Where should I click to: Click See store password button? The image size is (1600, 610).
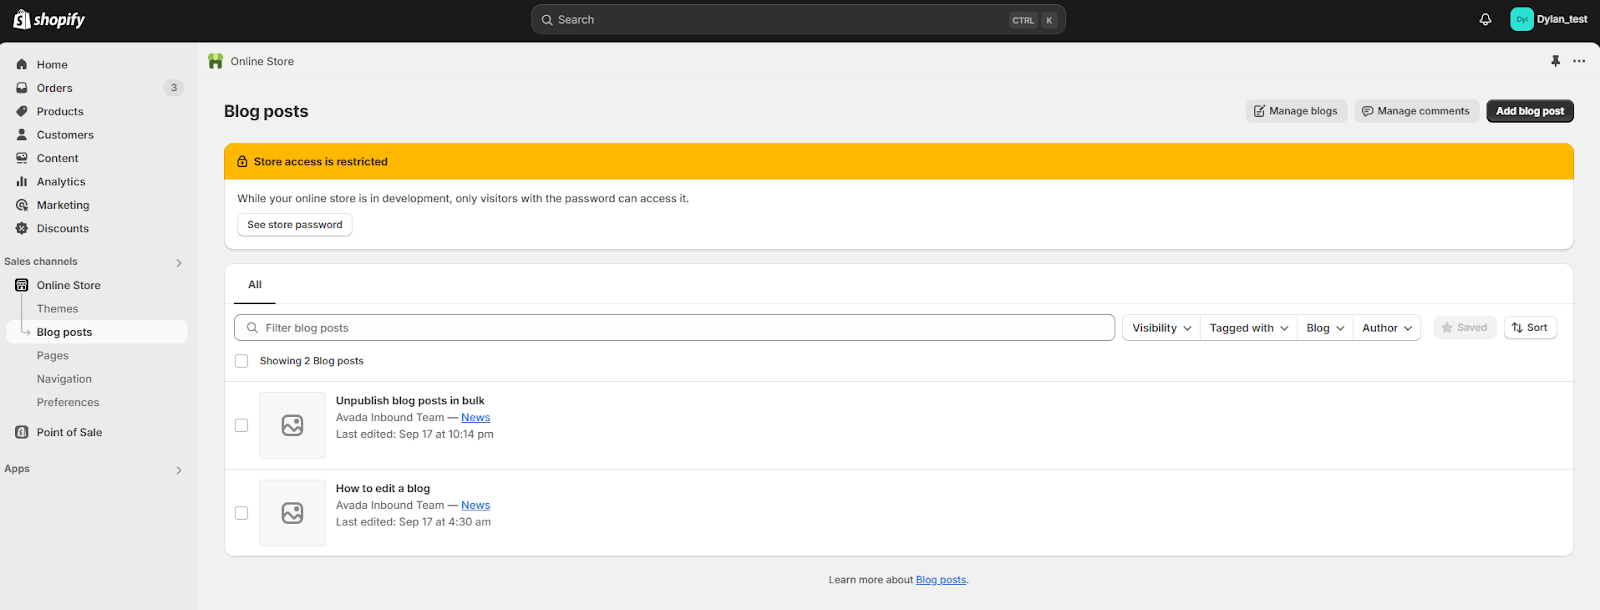pyautogui.click(x=295, y=225)
